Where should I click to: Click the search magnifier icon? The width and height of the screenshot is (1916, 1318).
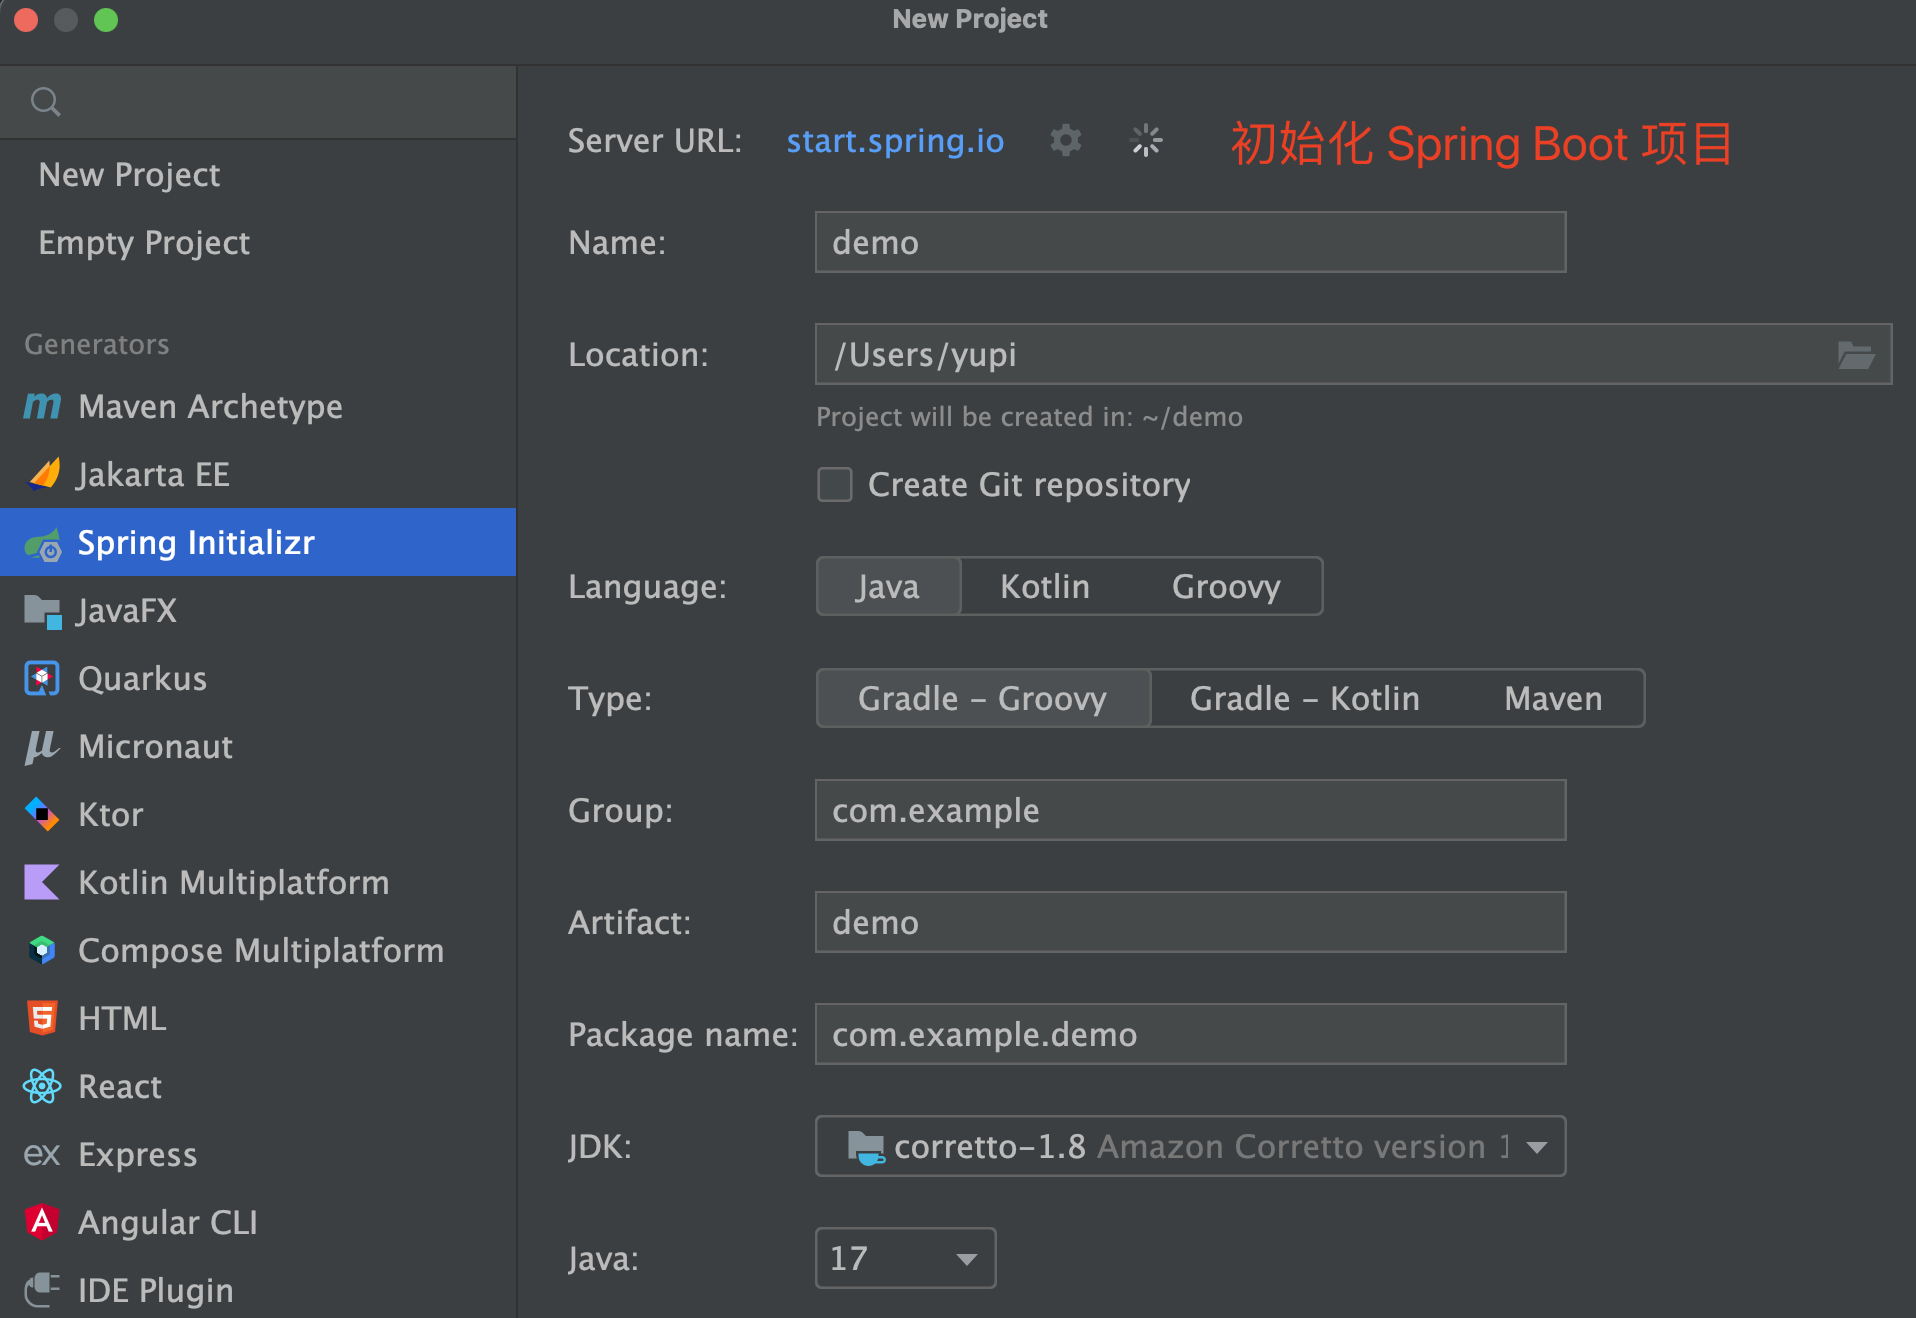45,102
